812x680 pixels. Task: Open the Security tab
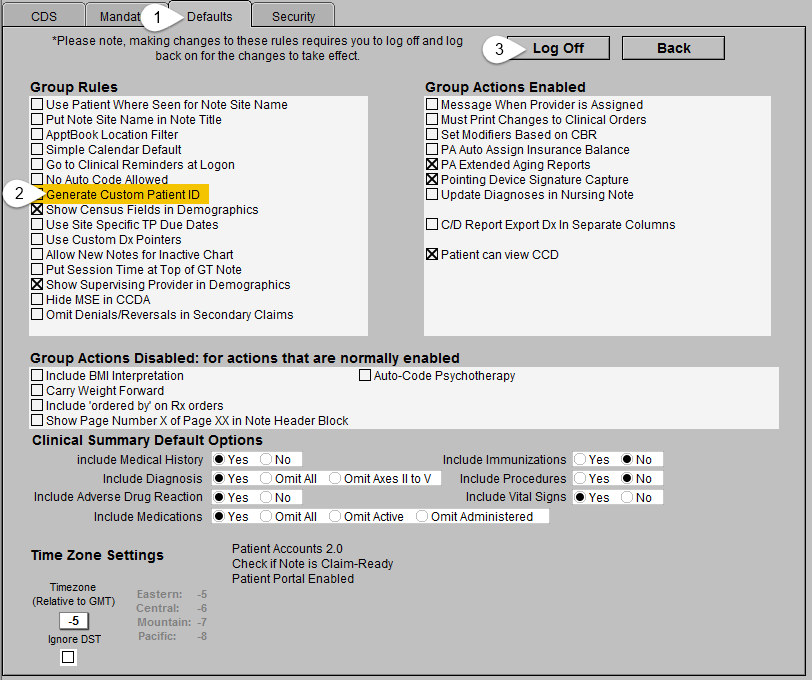[x=293, y=16]
